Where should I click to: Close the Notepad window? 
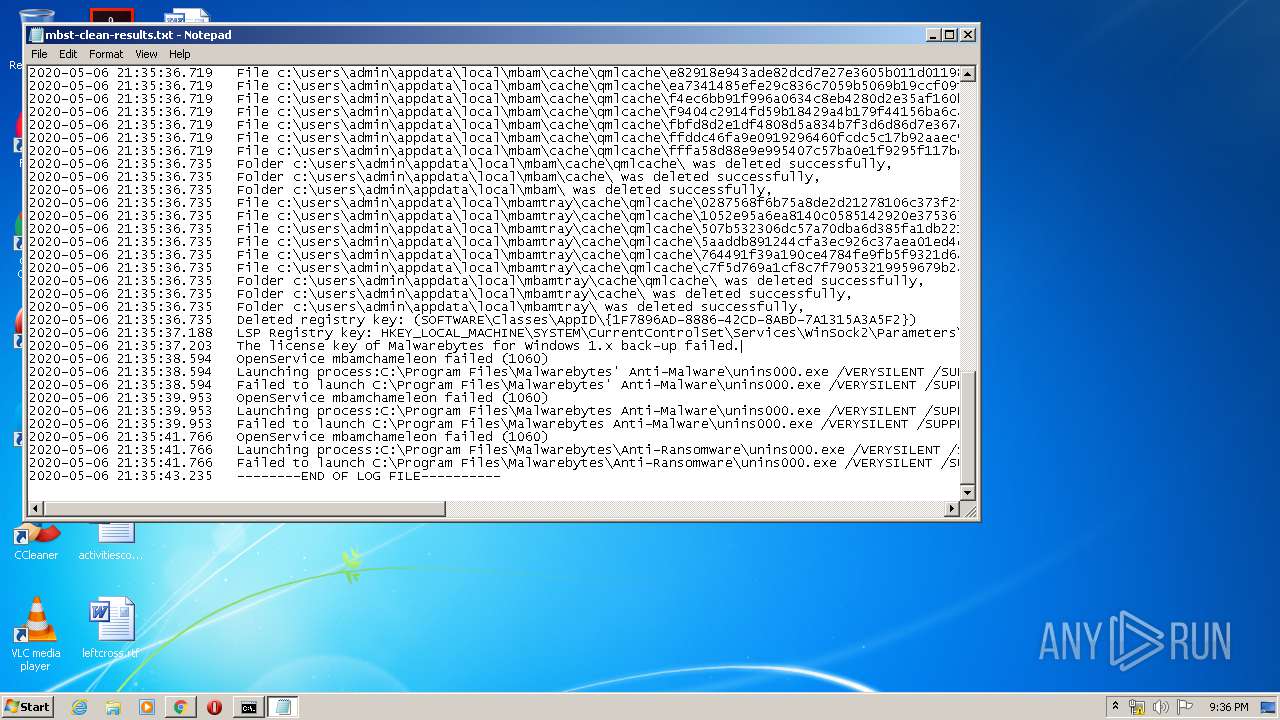click(968, 34)
